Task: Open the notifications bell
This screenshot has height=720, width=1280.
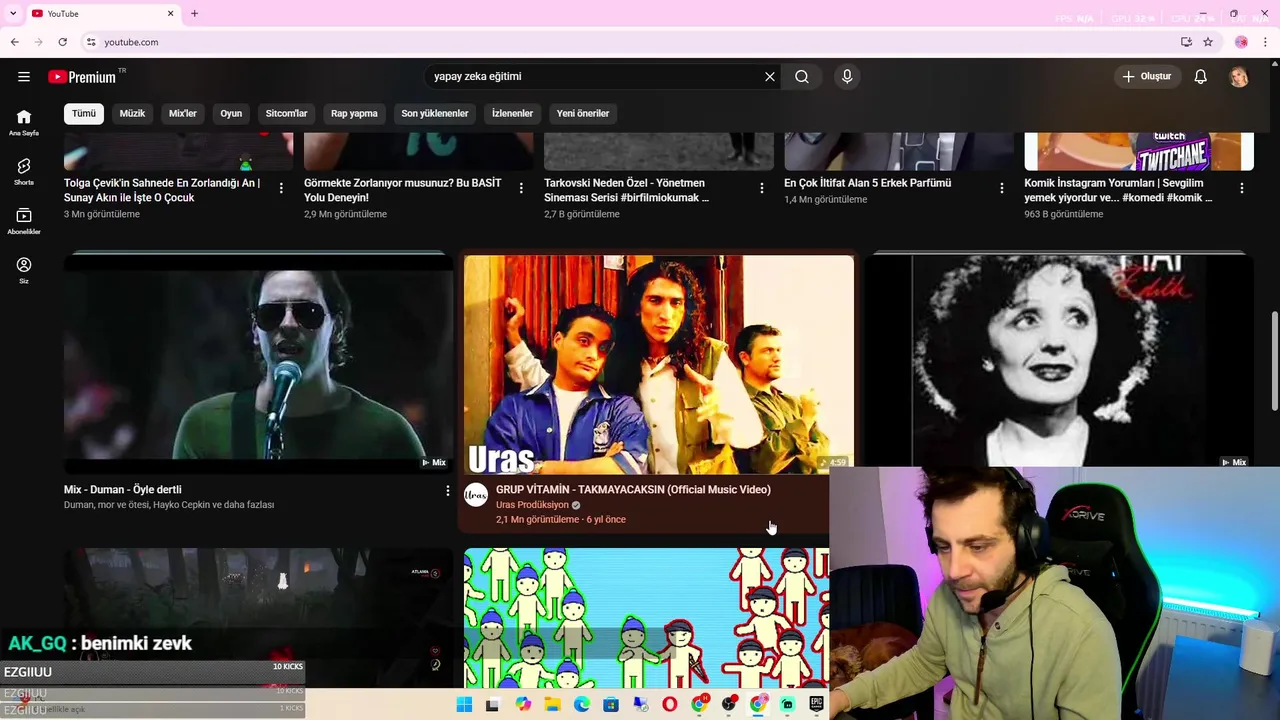Action: (x=1201, y=77)
